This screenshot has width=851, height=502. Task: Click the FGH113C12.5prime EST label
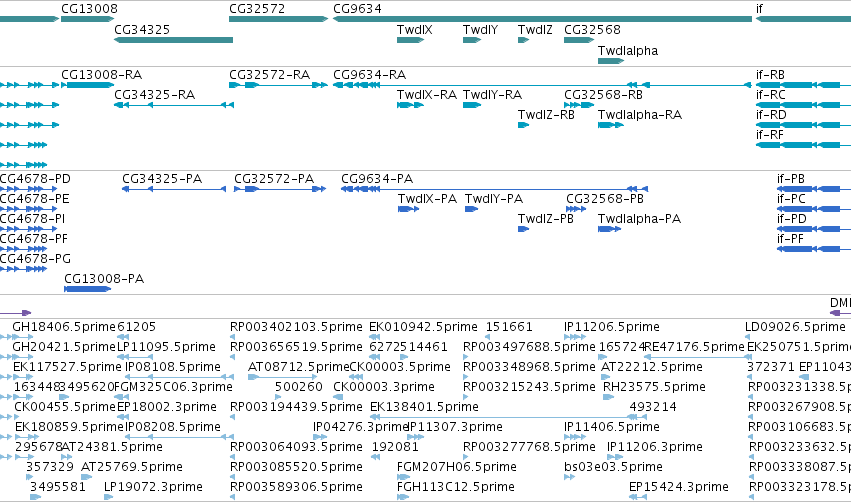pyautogui.click(x=456, y=487)
